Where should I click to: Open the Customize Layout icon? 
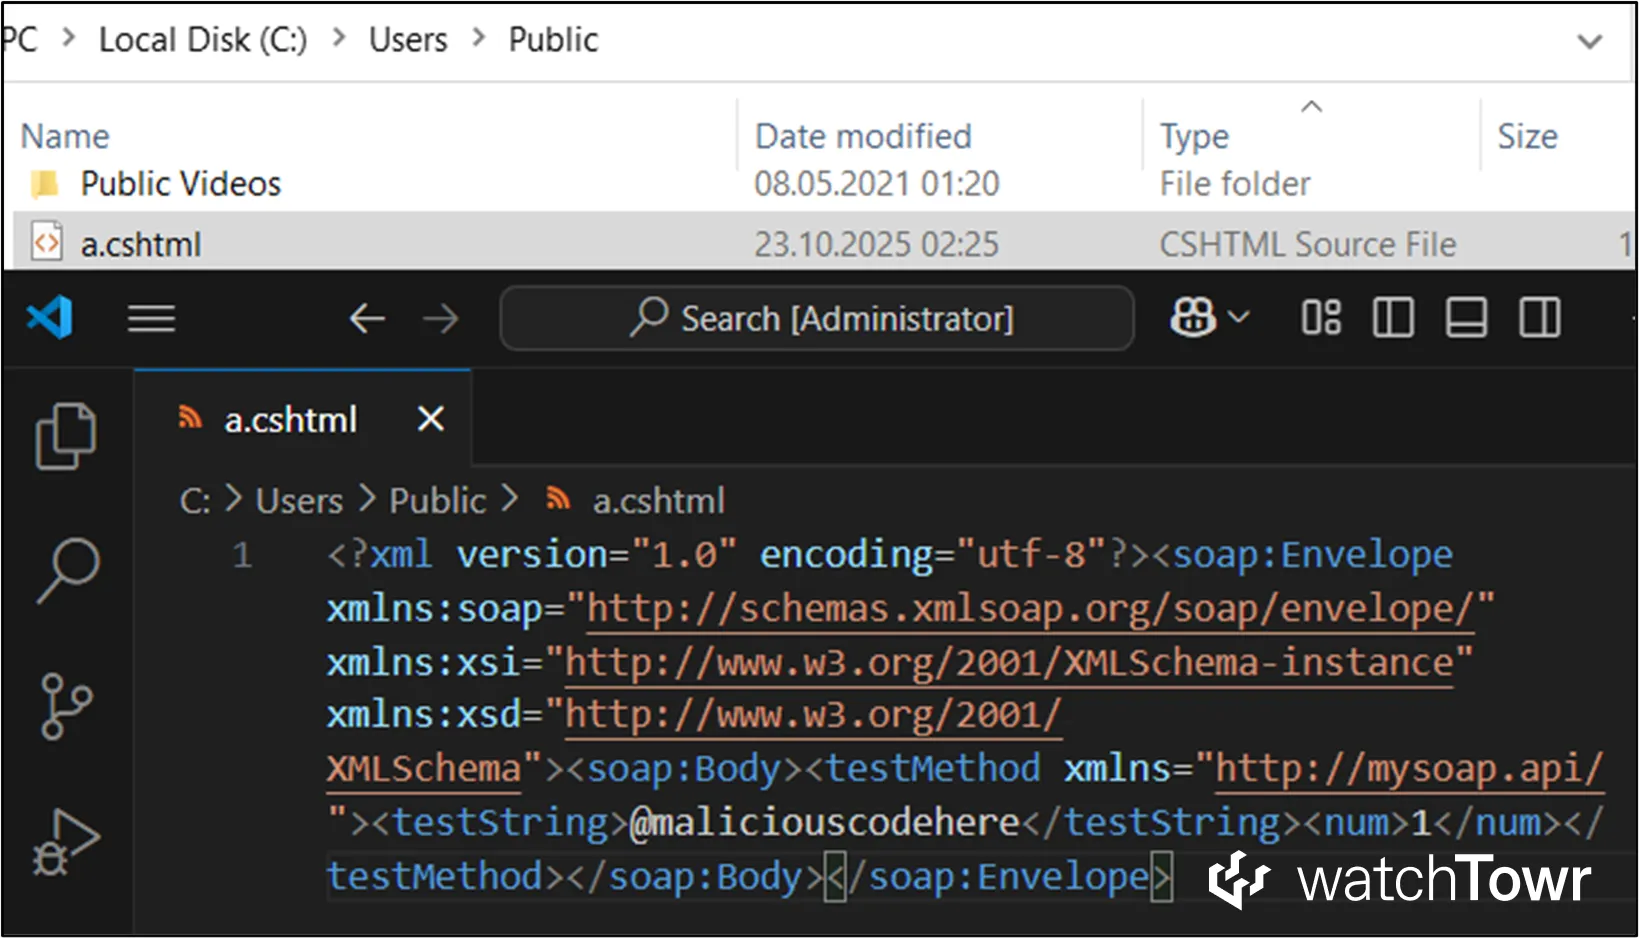tap(1321, 318)
